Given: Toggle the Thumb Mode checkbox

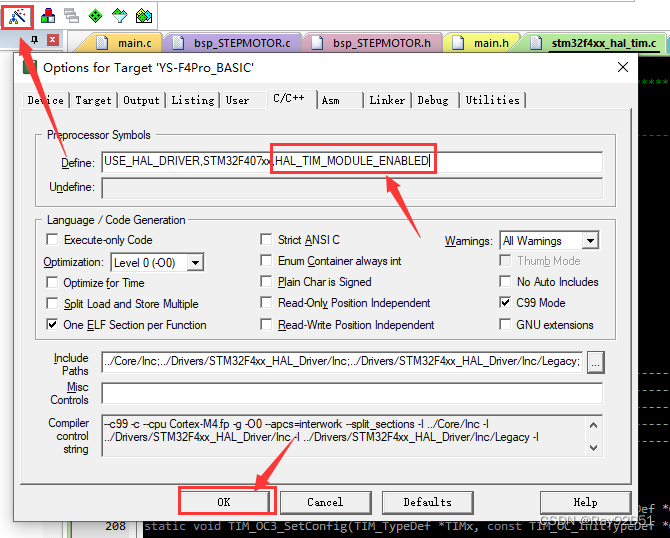Looking at the screenshot, I should (x=505, y=260).
